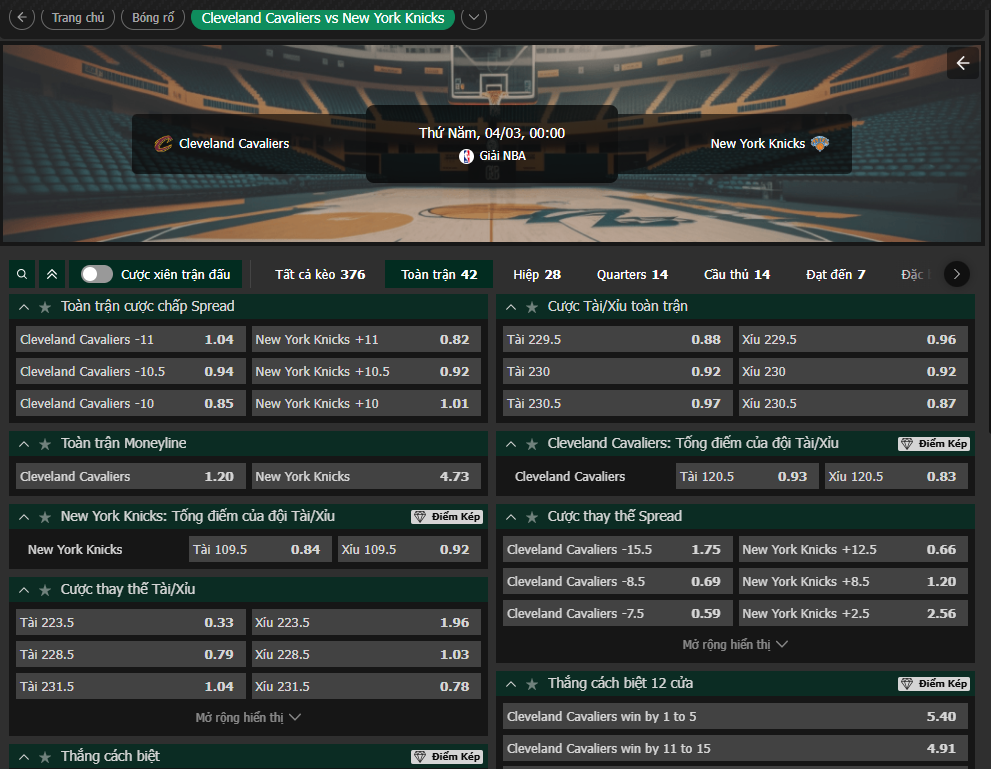Viewport: 991px width, 769px height.
Task: Click the Cleveland Cavaliers team logo in banner
Action: pos(163,144)
